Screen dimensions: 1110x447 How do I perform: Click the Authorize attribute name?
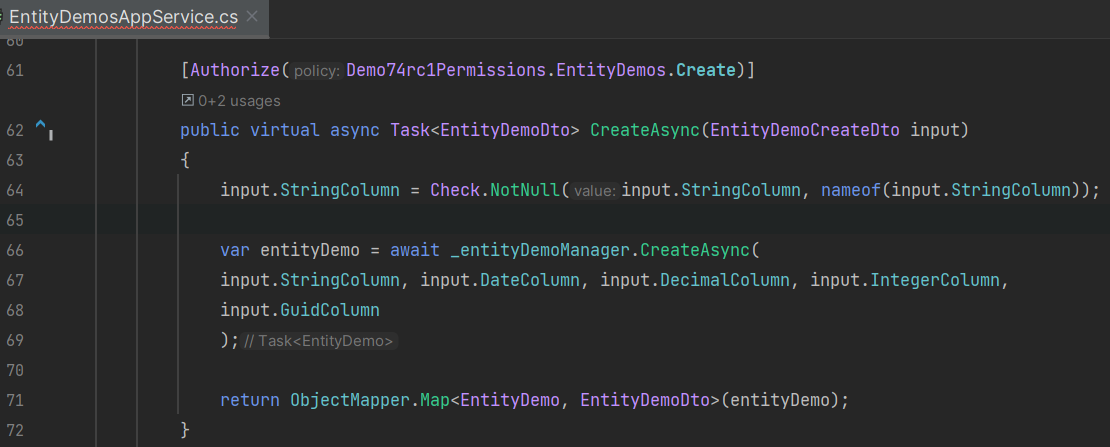coord(235,70)
